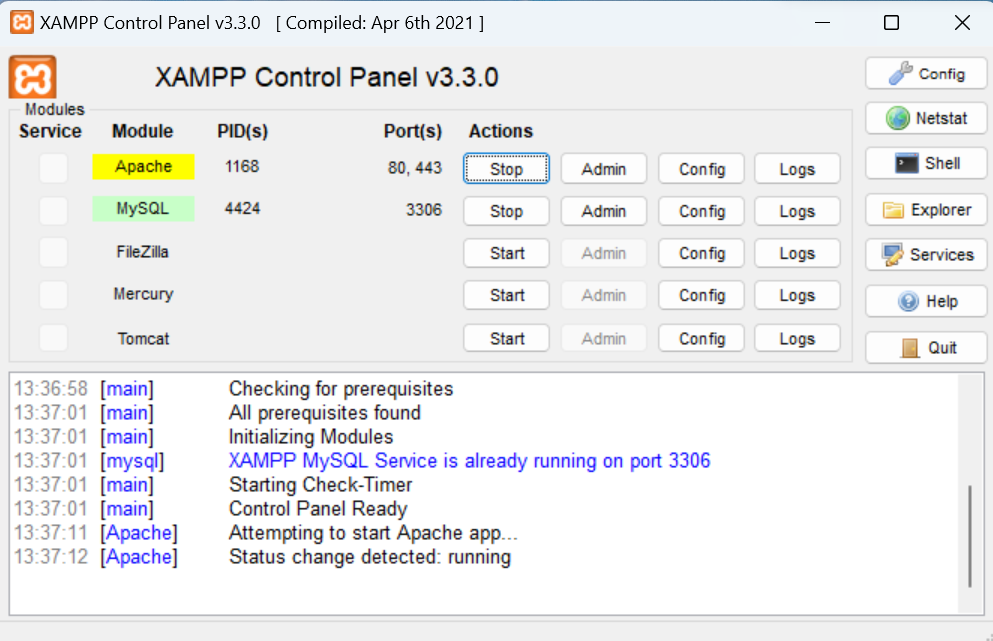Open MySQL Admin page
The width and height of the screenshot is (993, 641).
604,211
